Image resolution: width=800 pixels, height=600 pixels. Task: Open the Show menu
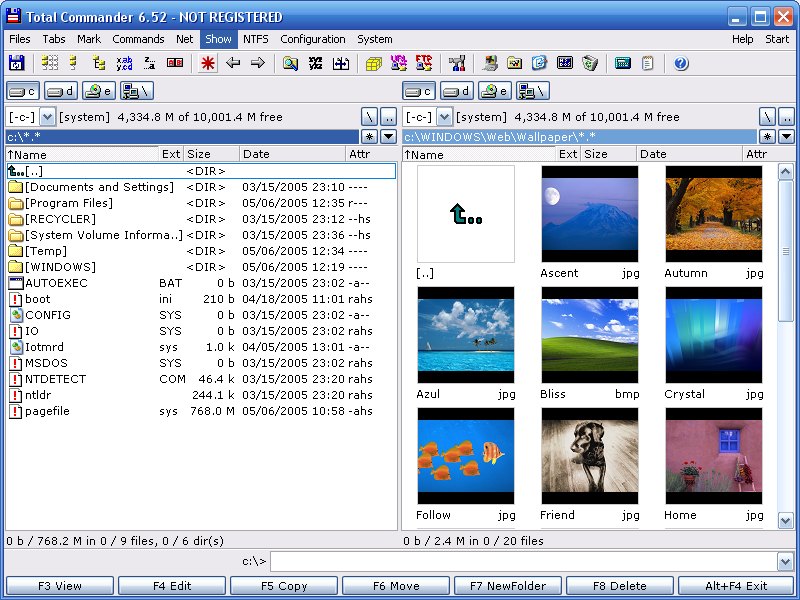pyautogui.click(x=218, y=39)
